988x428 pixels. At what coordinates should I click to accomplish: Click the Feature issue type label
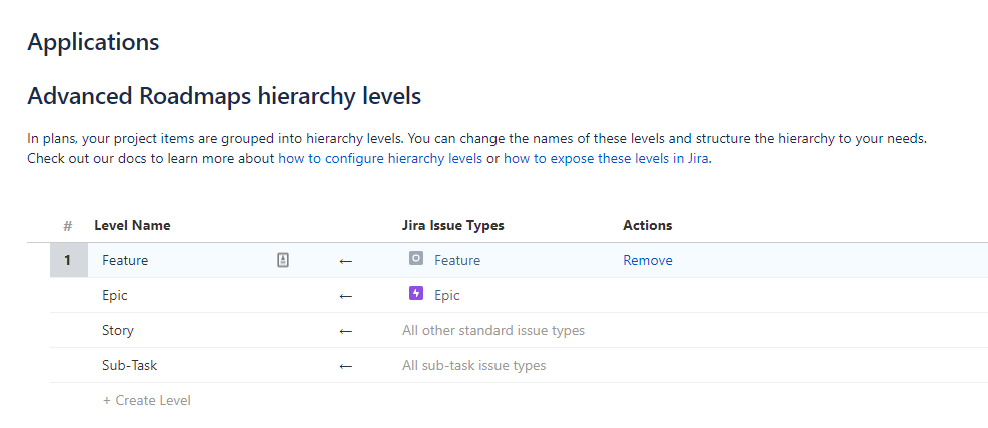pyautogui.click(x=457, y=260)
